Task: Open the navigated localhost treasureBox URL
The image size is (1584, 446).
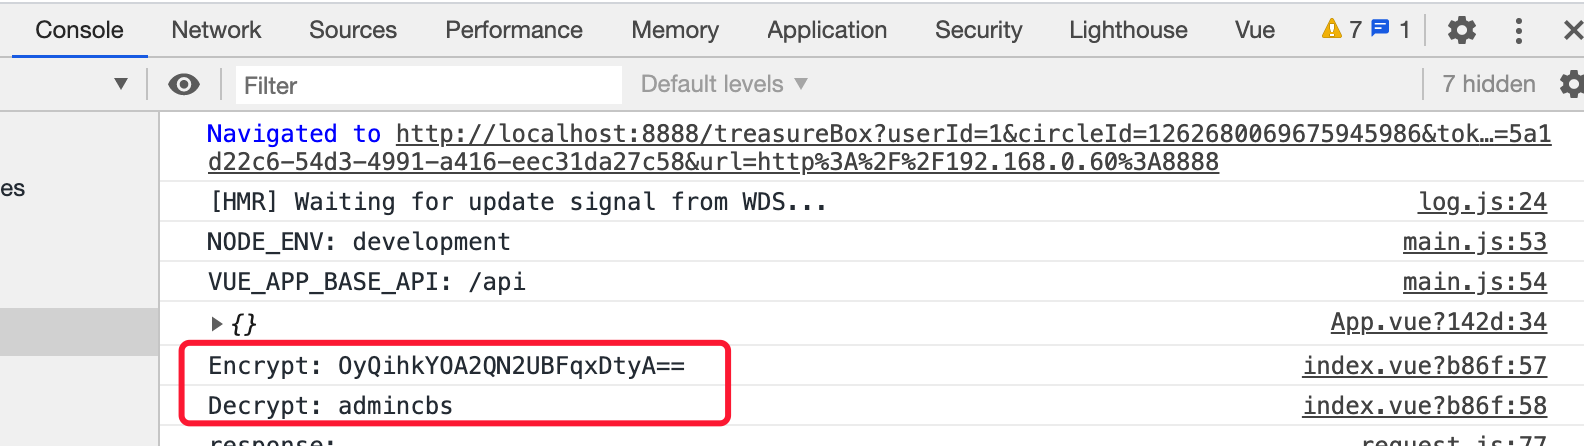Action: pyautogui.click(x=879, y=148)
